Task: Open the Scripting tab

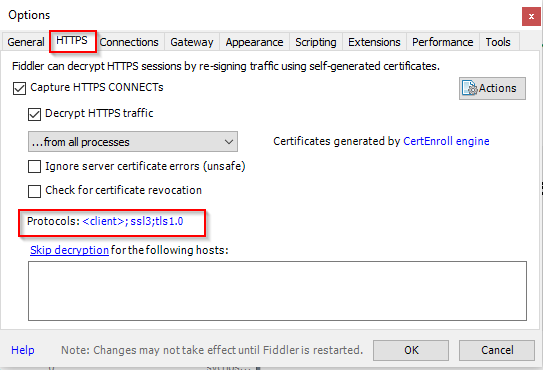Action: point(316,42)
